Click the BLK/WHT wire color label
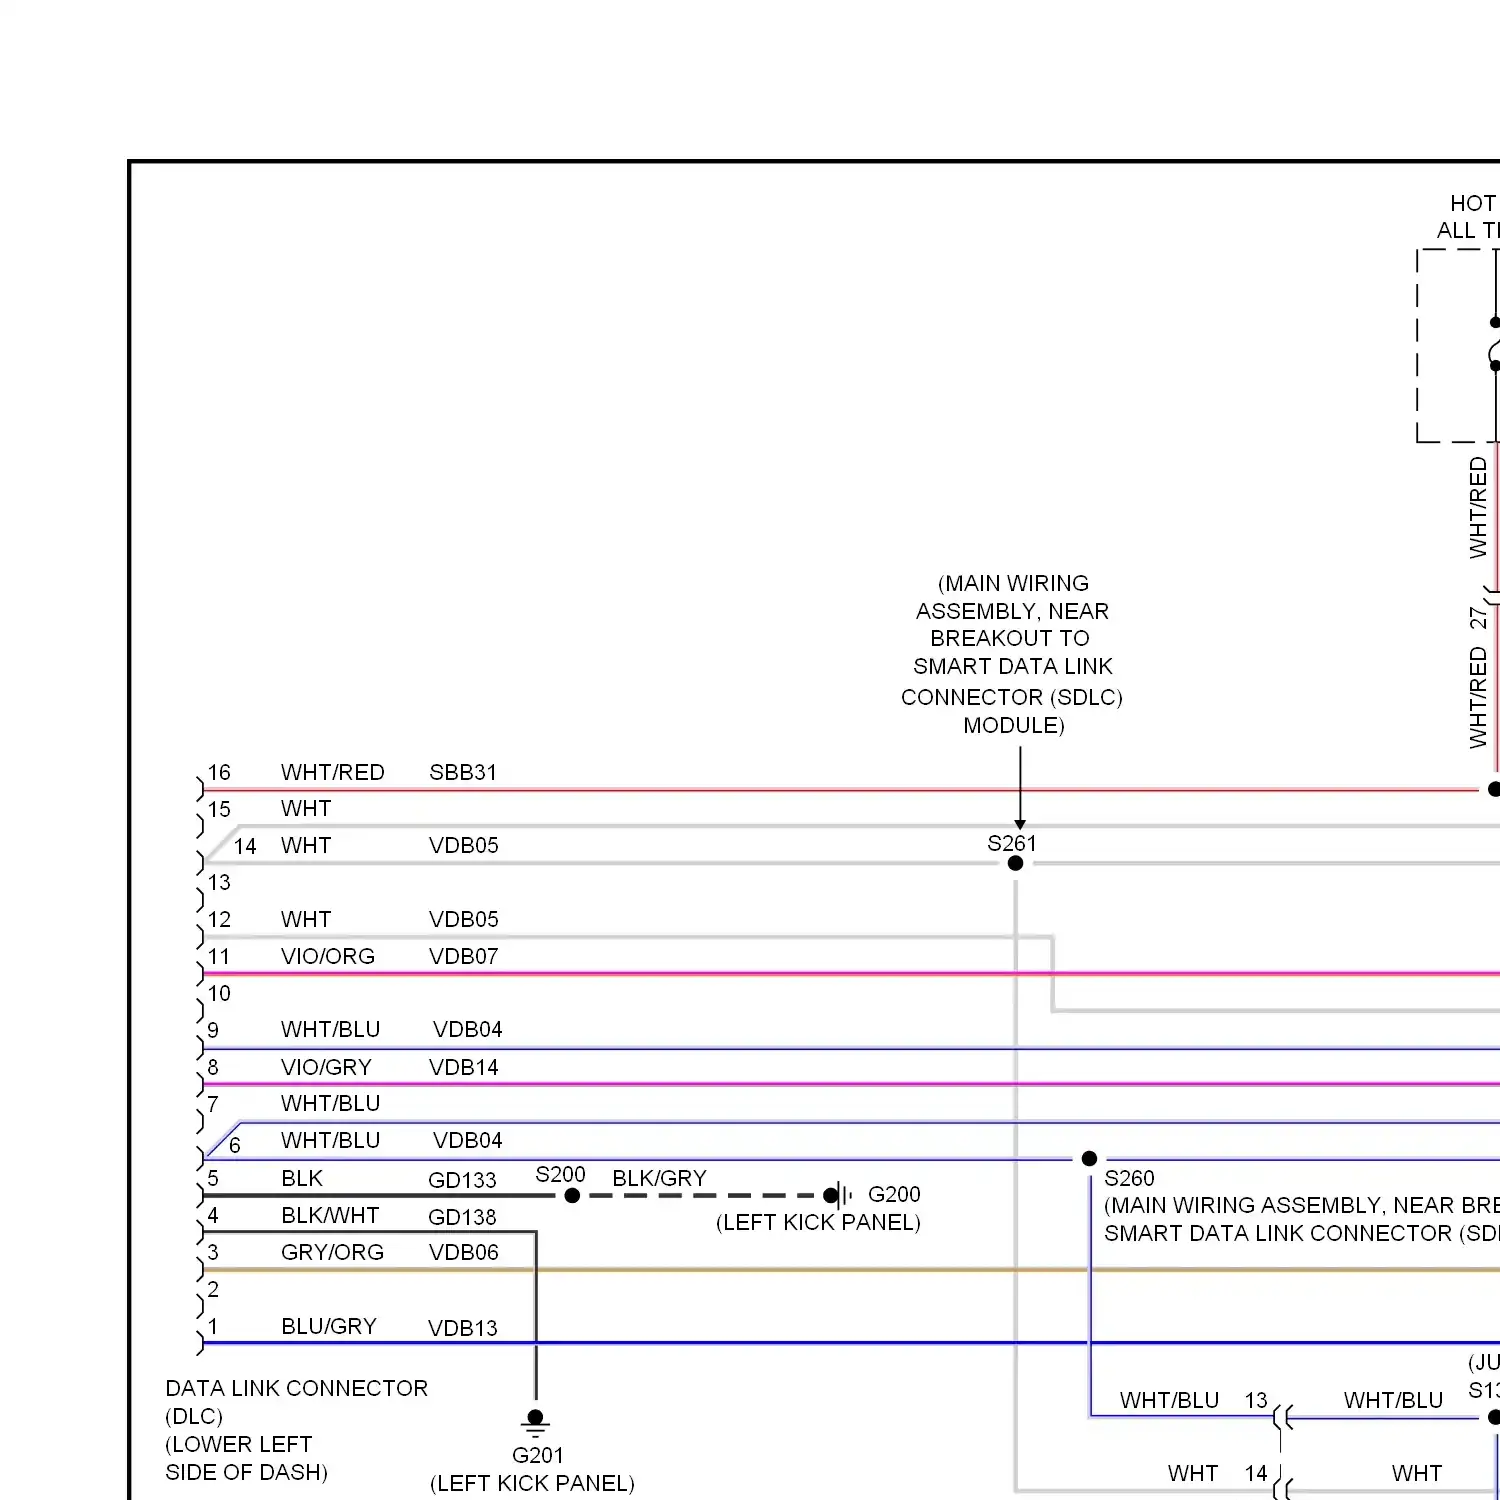 (x=330, y=1215)
